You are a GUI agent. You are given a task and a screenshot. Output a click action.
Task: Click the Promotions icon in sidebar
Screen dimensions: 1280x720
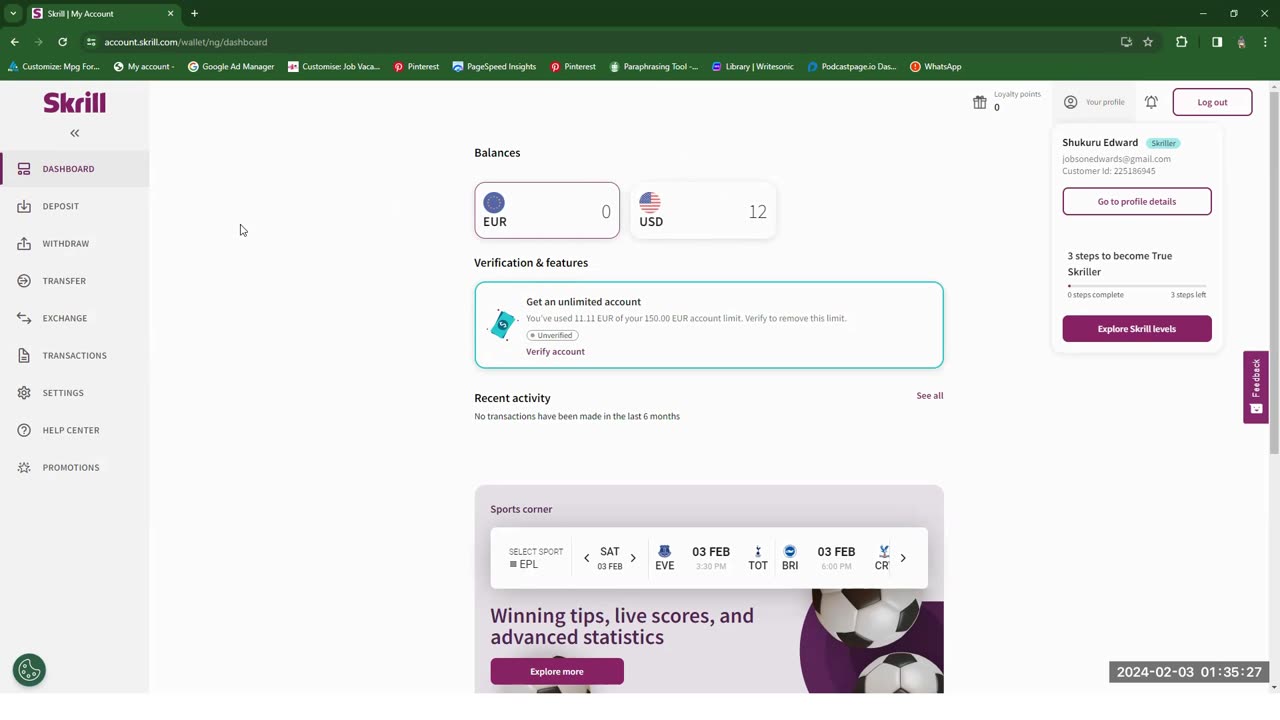pos(24,468)
